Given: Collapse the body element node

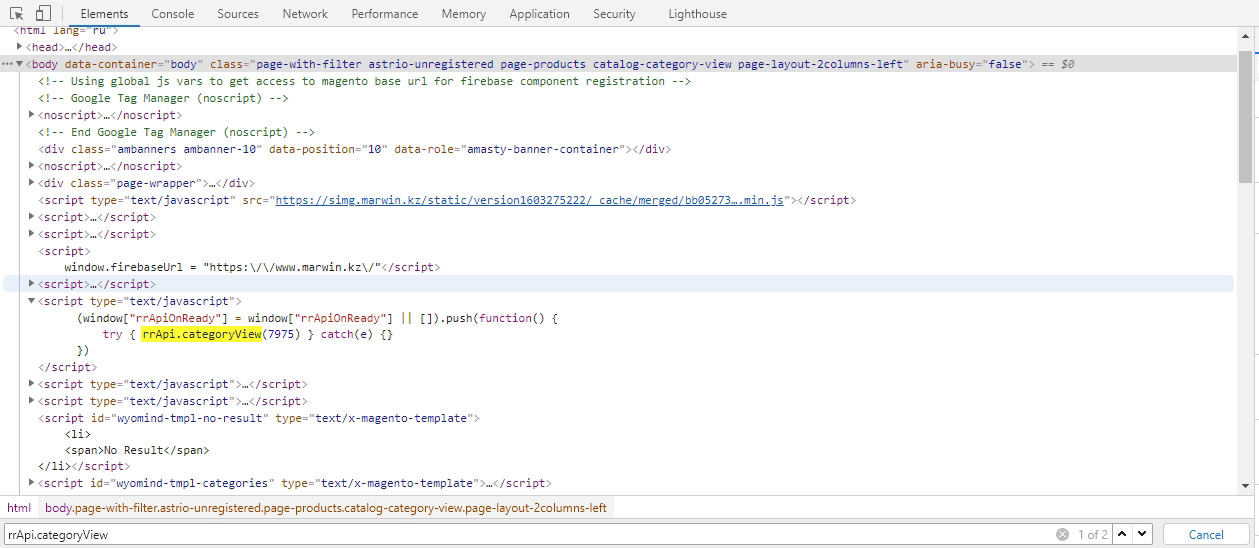Looking at the screenshot, I should (20, 64).
